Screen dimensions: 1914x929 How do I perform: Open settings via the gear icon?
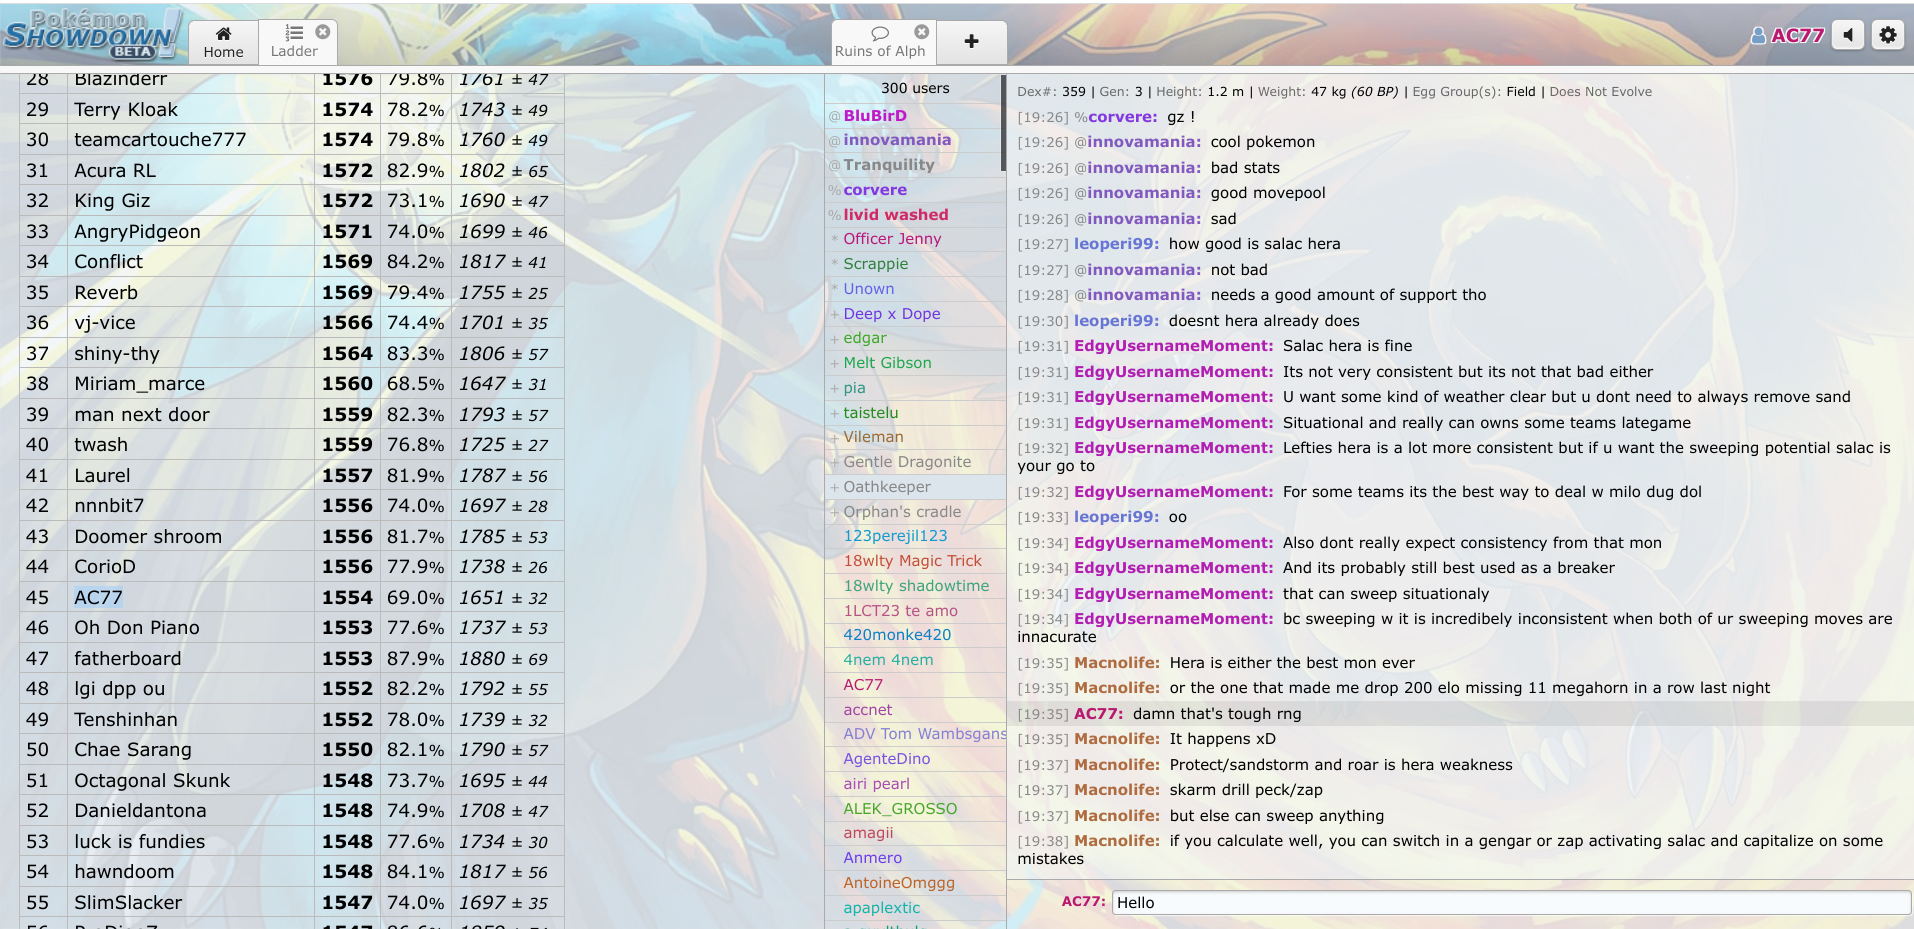(1888, 34)
